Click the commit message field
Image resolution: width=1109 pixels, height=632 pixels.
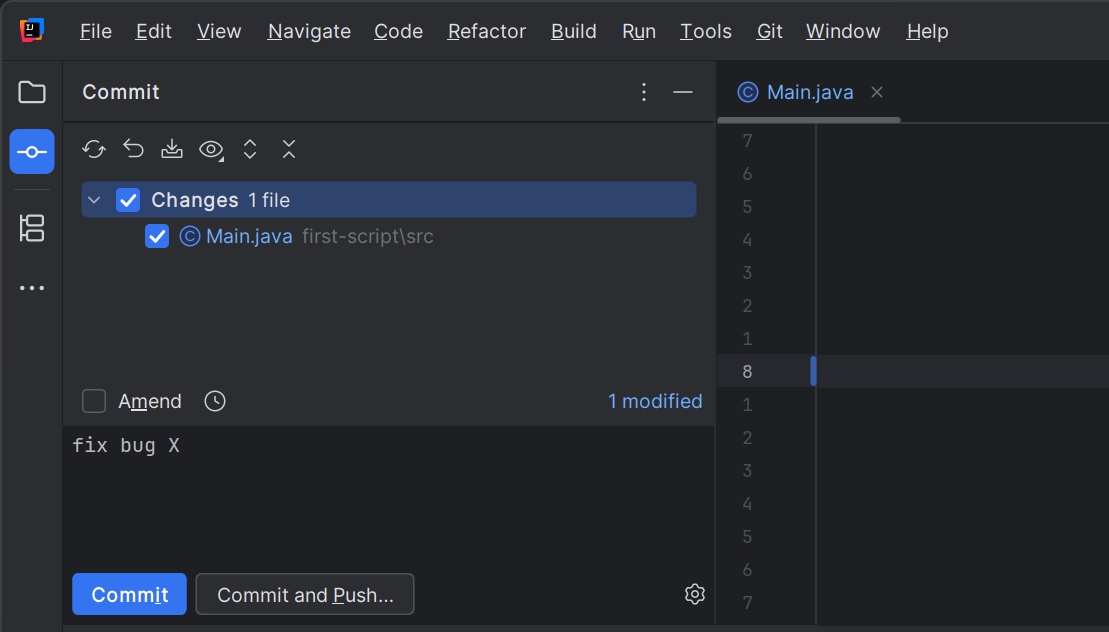[x=389, y=498]
